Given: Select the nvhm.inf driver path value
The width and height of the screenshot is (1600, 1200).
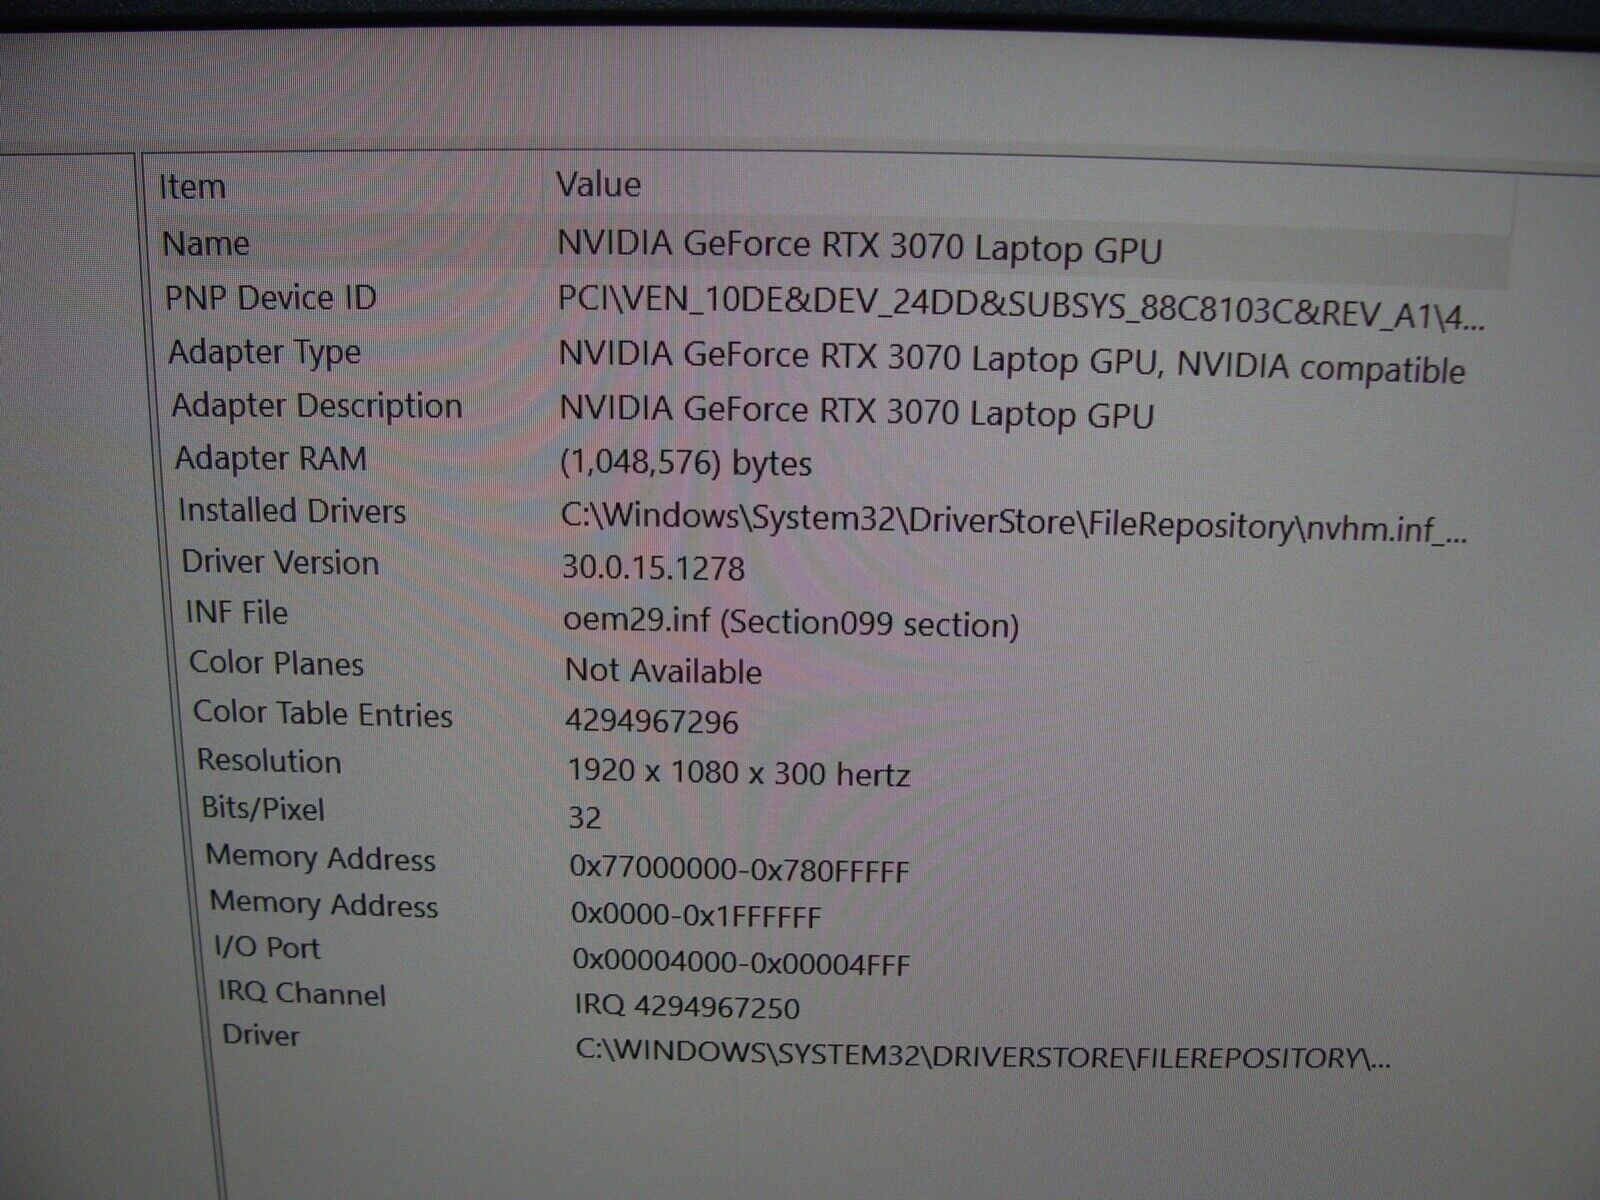Looking at the screenshot, I should click(1014, 523).
